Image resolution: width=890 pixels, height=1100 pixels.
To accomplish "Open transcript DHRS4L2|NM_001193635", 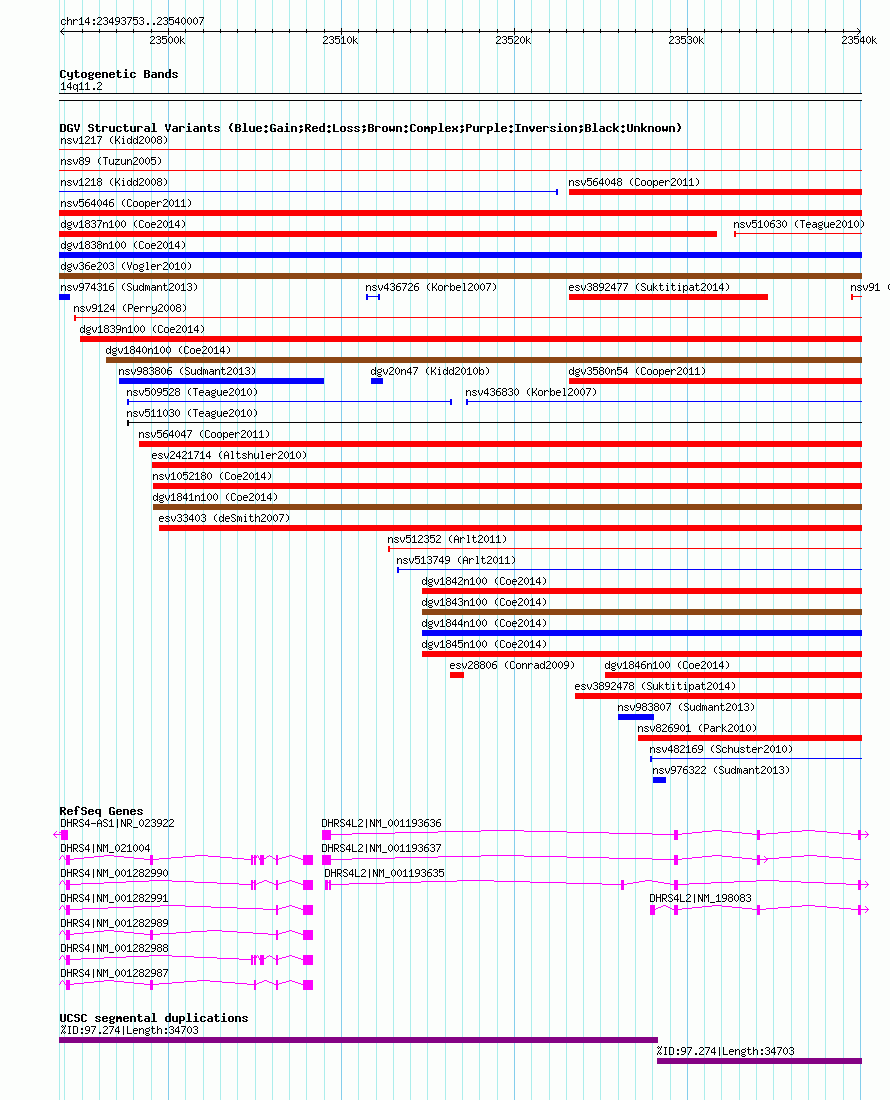I will coord(384,874).
